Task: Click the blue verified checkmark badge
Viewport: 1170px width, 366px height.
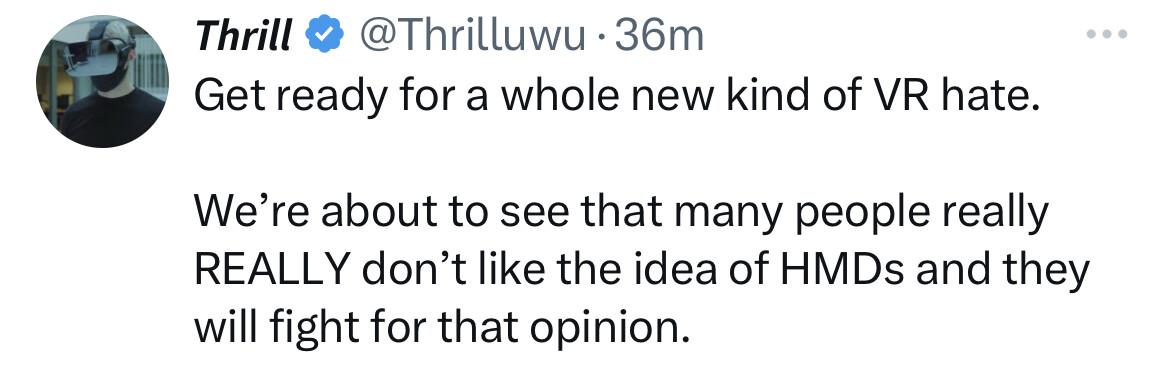Action: pos(326,35)
